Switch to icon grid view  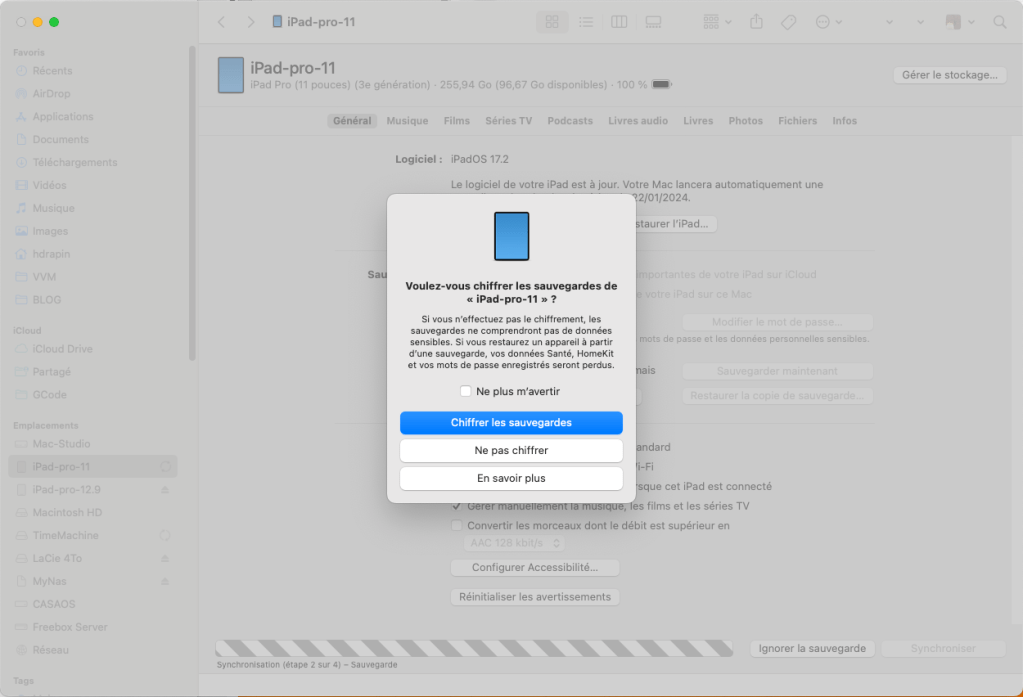point(553,22)
